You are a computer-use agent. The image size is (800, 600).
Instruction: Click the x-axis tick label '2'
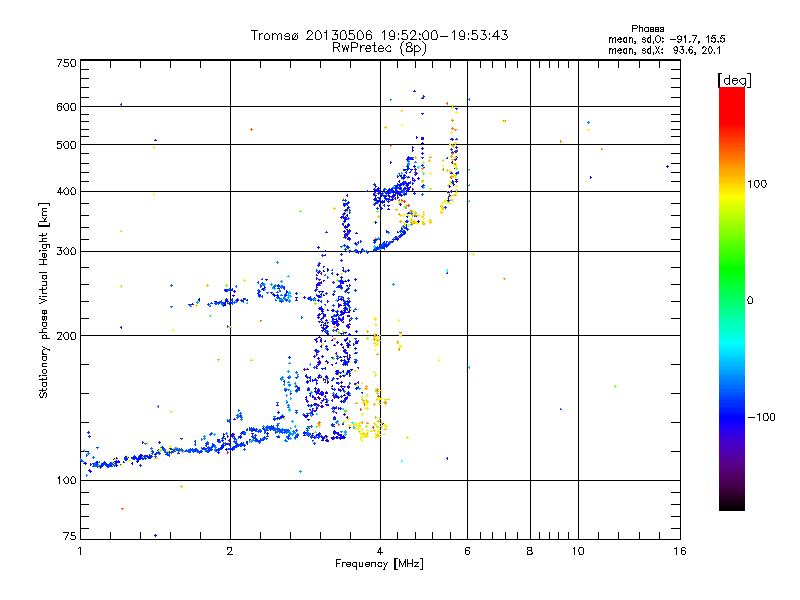[230, 551]
